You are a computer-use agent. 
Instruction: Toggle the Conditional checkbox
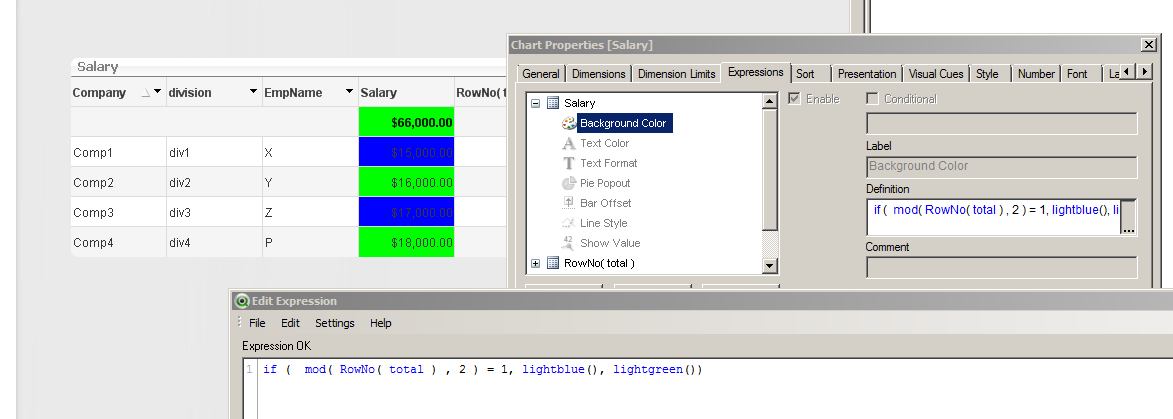[872, 99]
